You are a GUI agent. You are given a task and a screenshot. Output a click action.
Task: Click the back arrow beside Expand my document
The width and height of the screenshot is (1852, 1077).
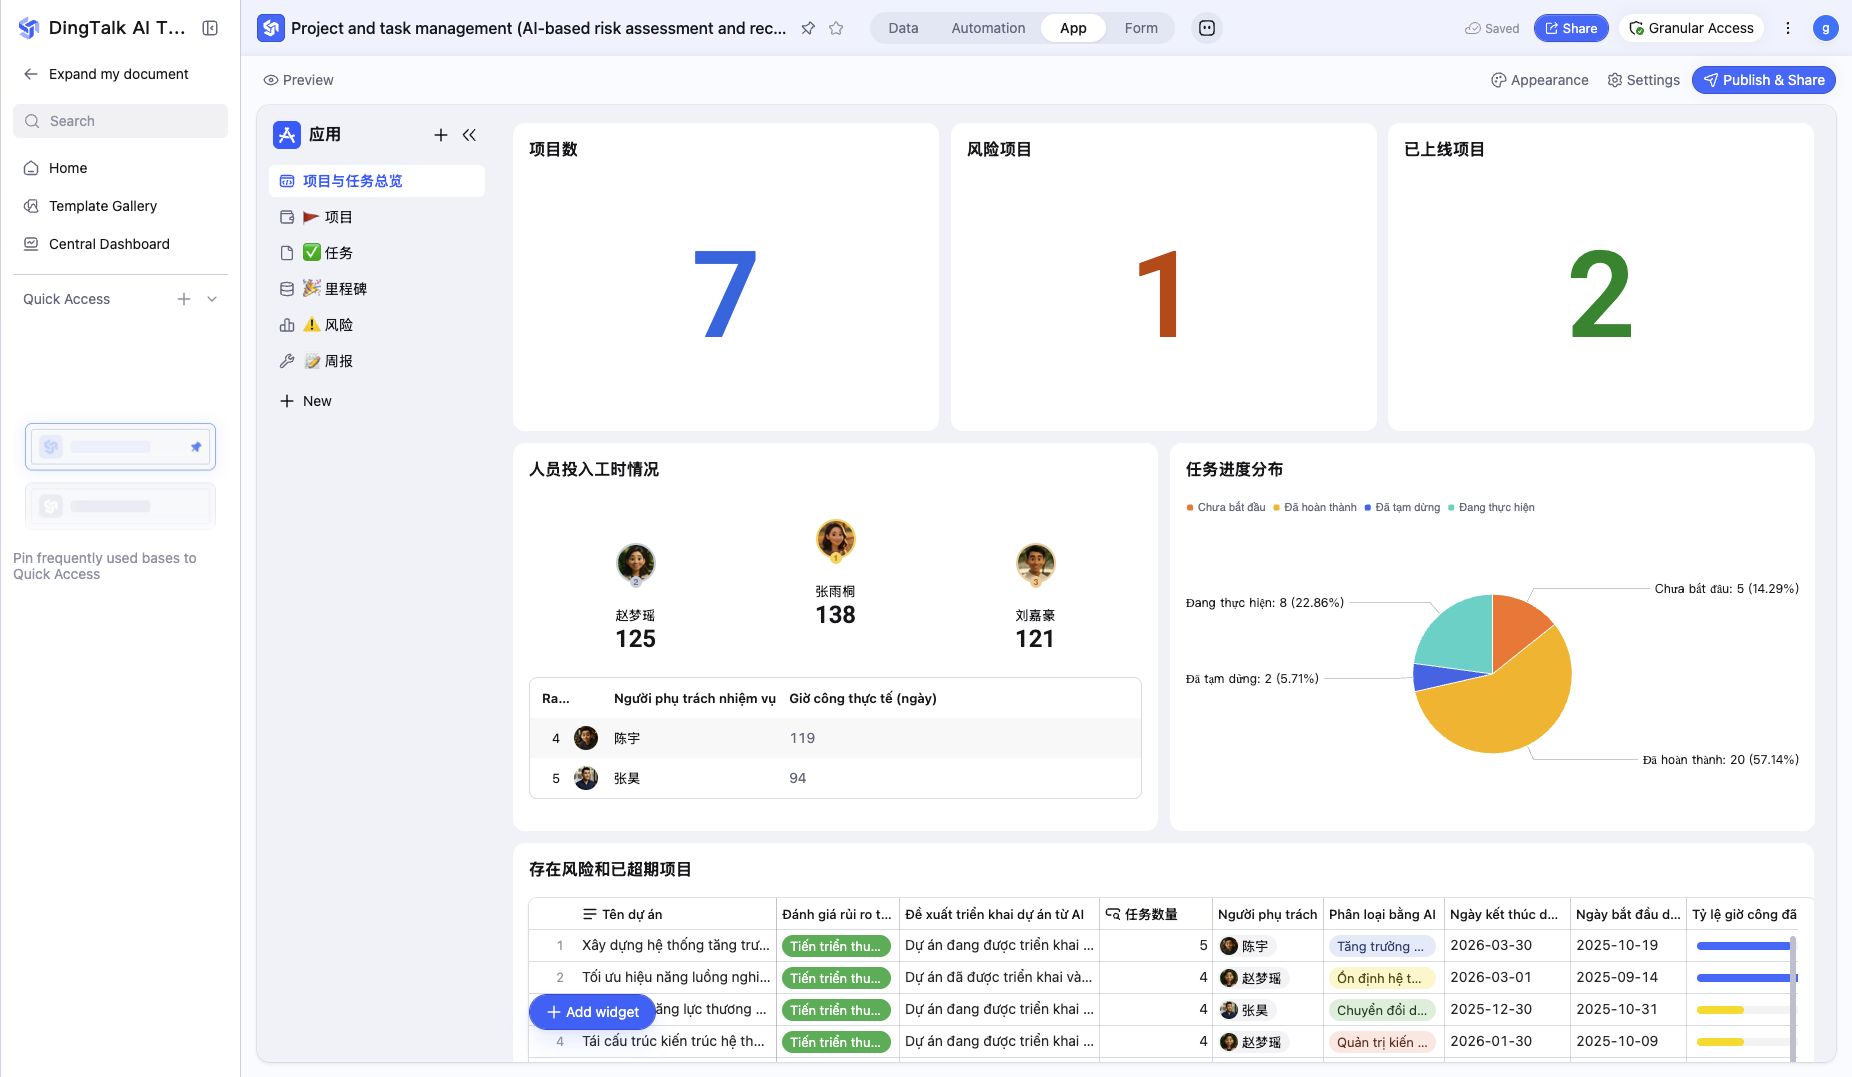click(x=31, y=74)
